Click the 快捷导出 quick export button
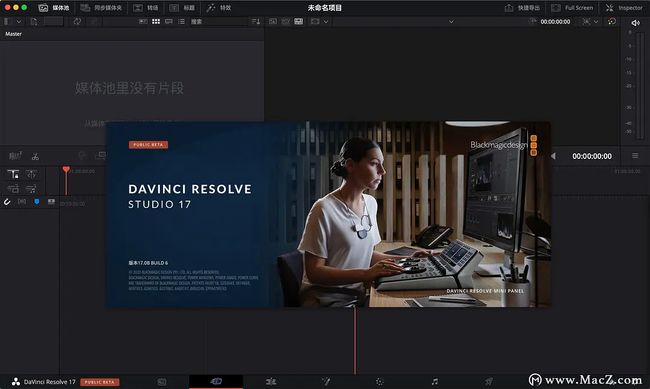This screenshot has height=389, width=650. point(522,8)
